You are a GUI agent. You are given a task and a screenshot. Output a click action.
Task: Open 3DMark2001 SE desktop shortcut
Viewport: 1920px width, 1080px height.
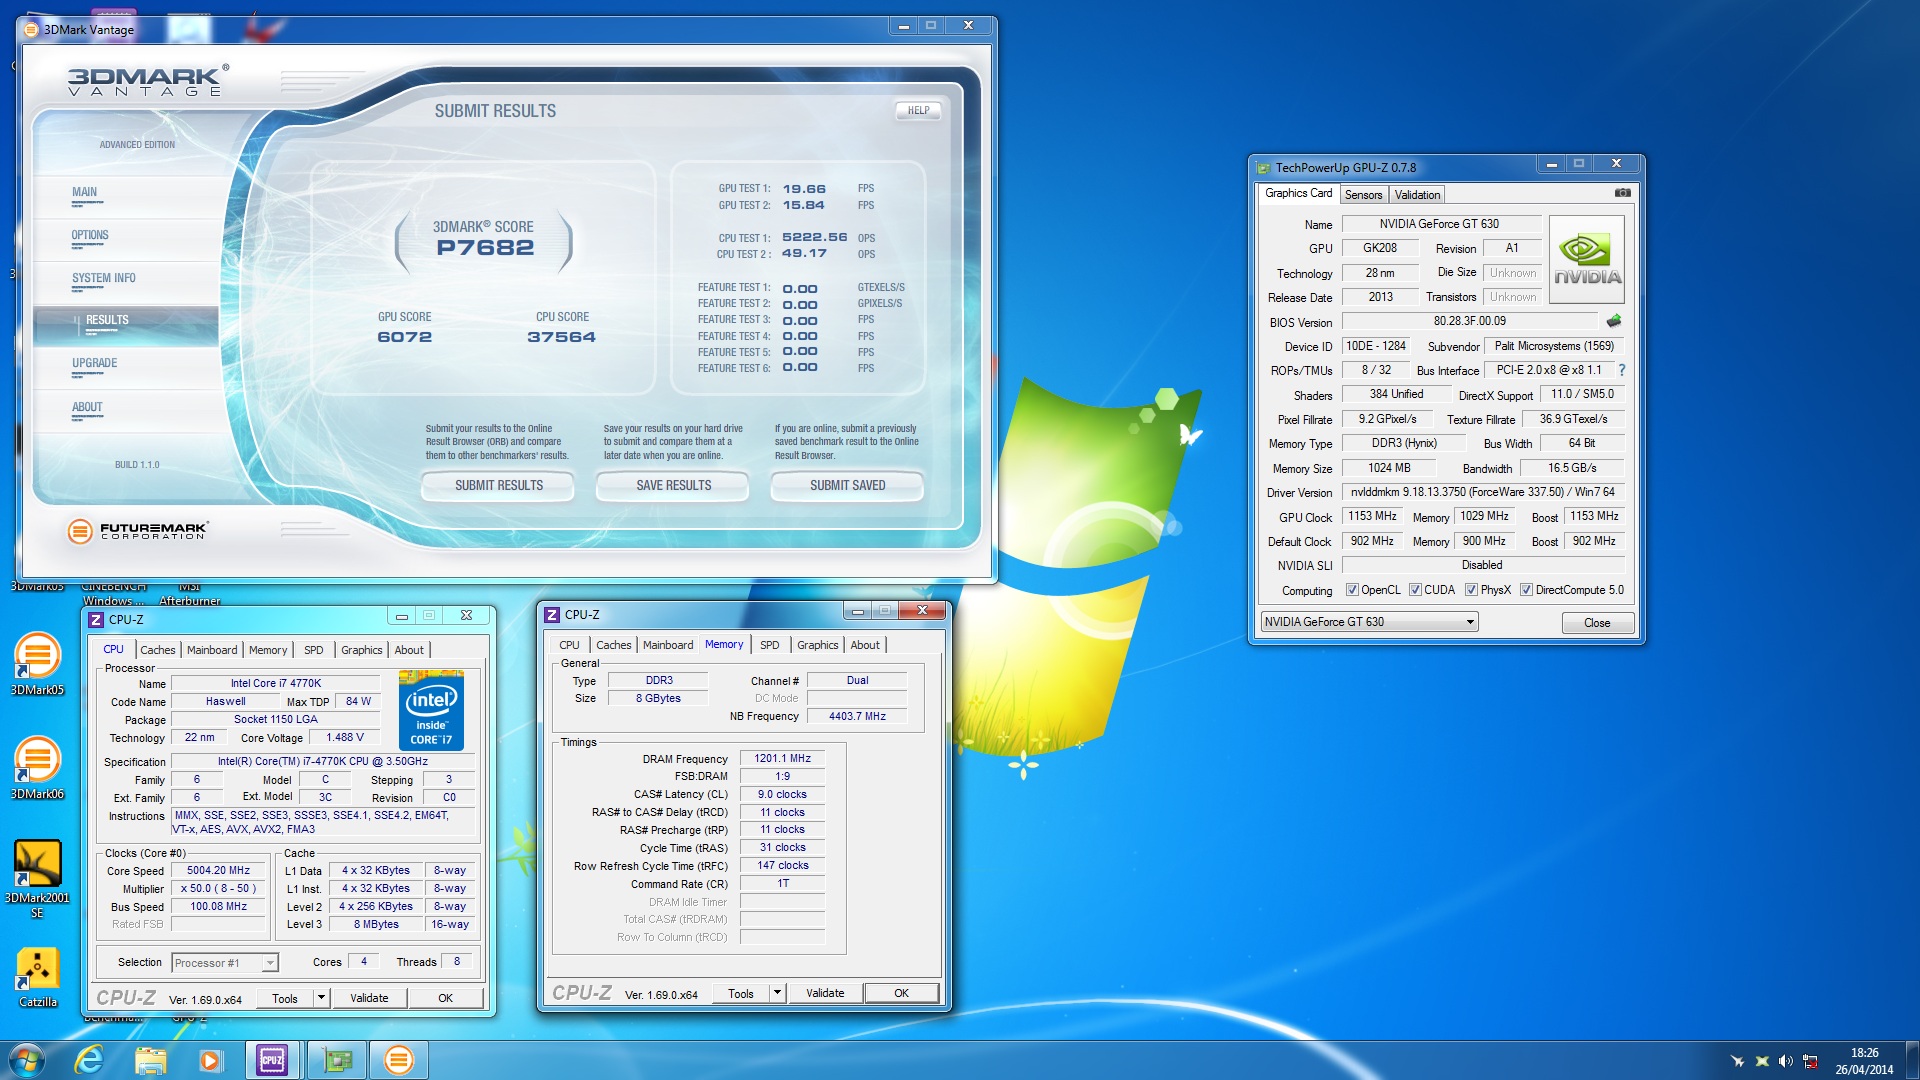click(x=37, y=878)
